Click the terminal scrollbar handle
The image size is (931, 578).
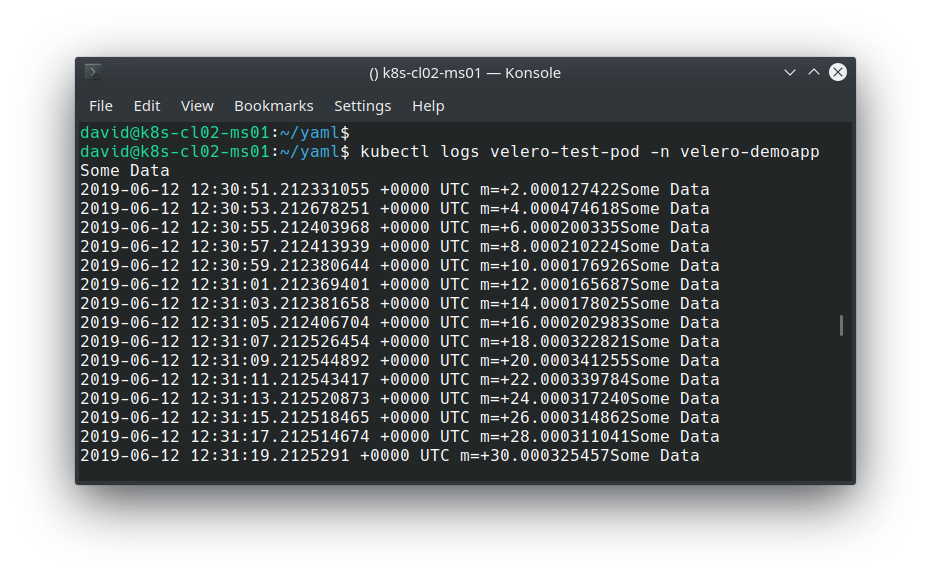pyautogui.click(x=841, y=326)
